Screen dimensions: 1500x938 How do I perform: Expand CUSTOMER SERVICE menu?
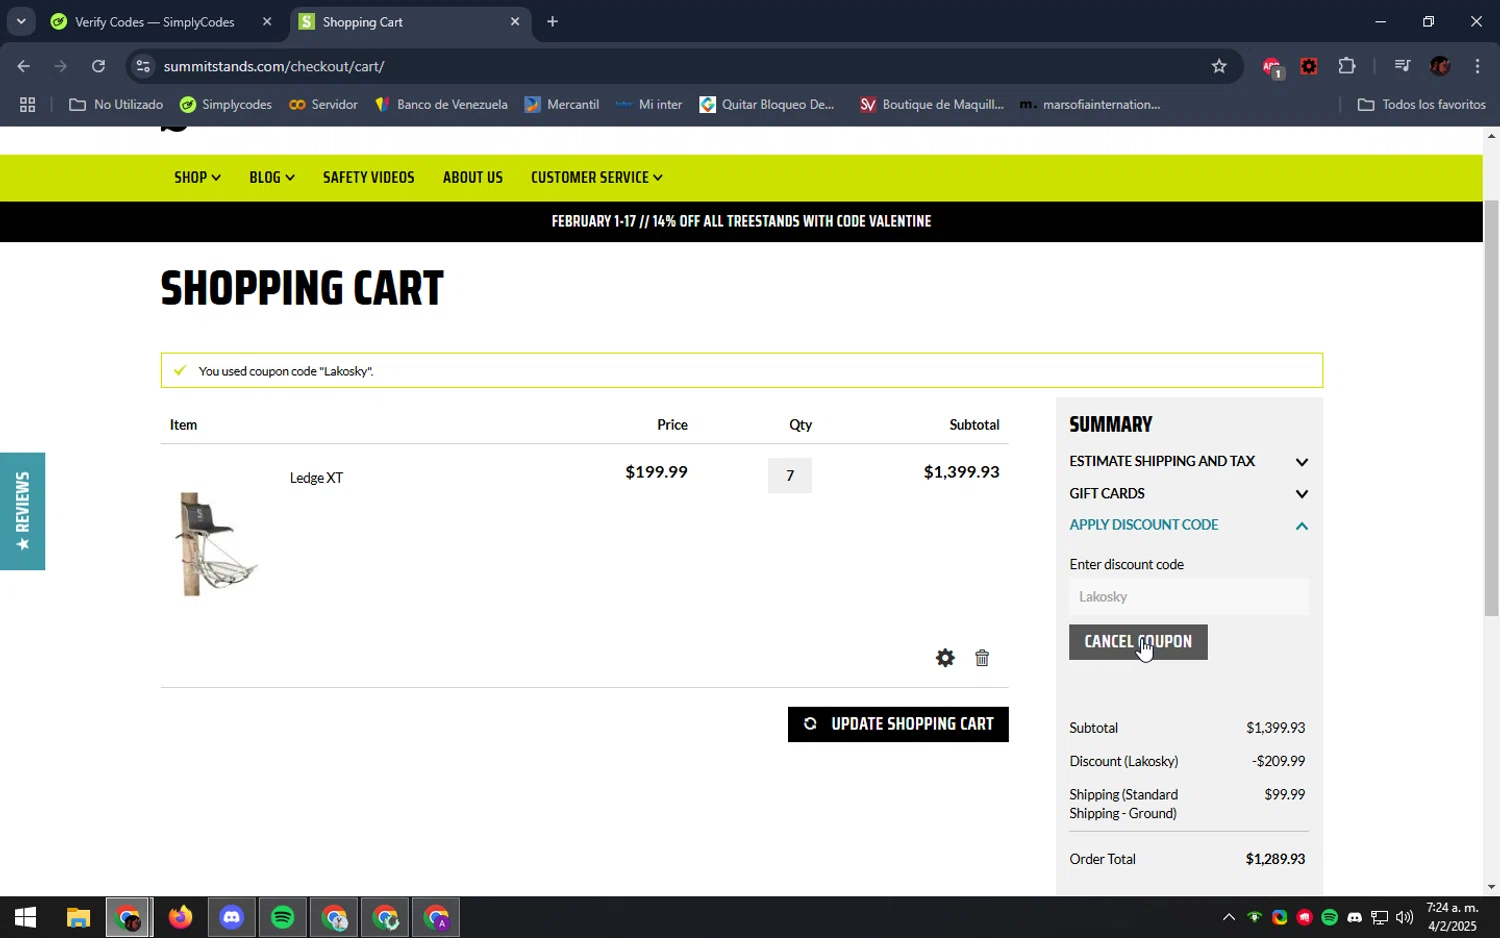596,177
